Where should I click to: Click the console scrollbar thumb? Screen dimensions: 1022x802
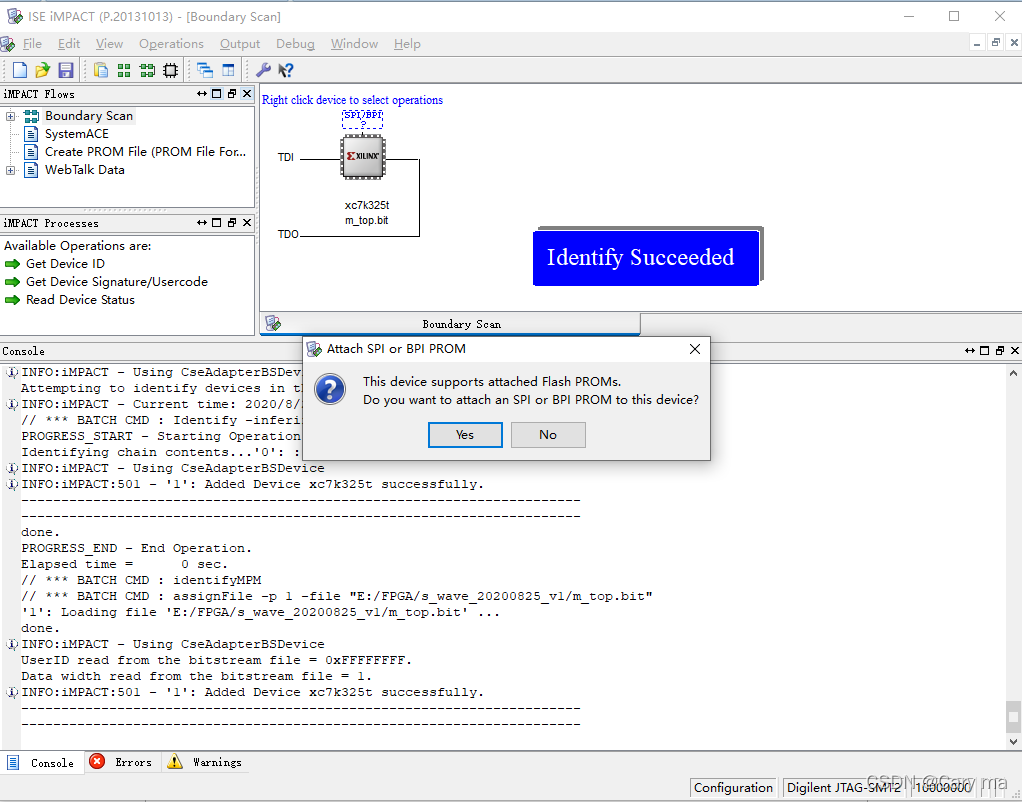[x=1013, y=717]
